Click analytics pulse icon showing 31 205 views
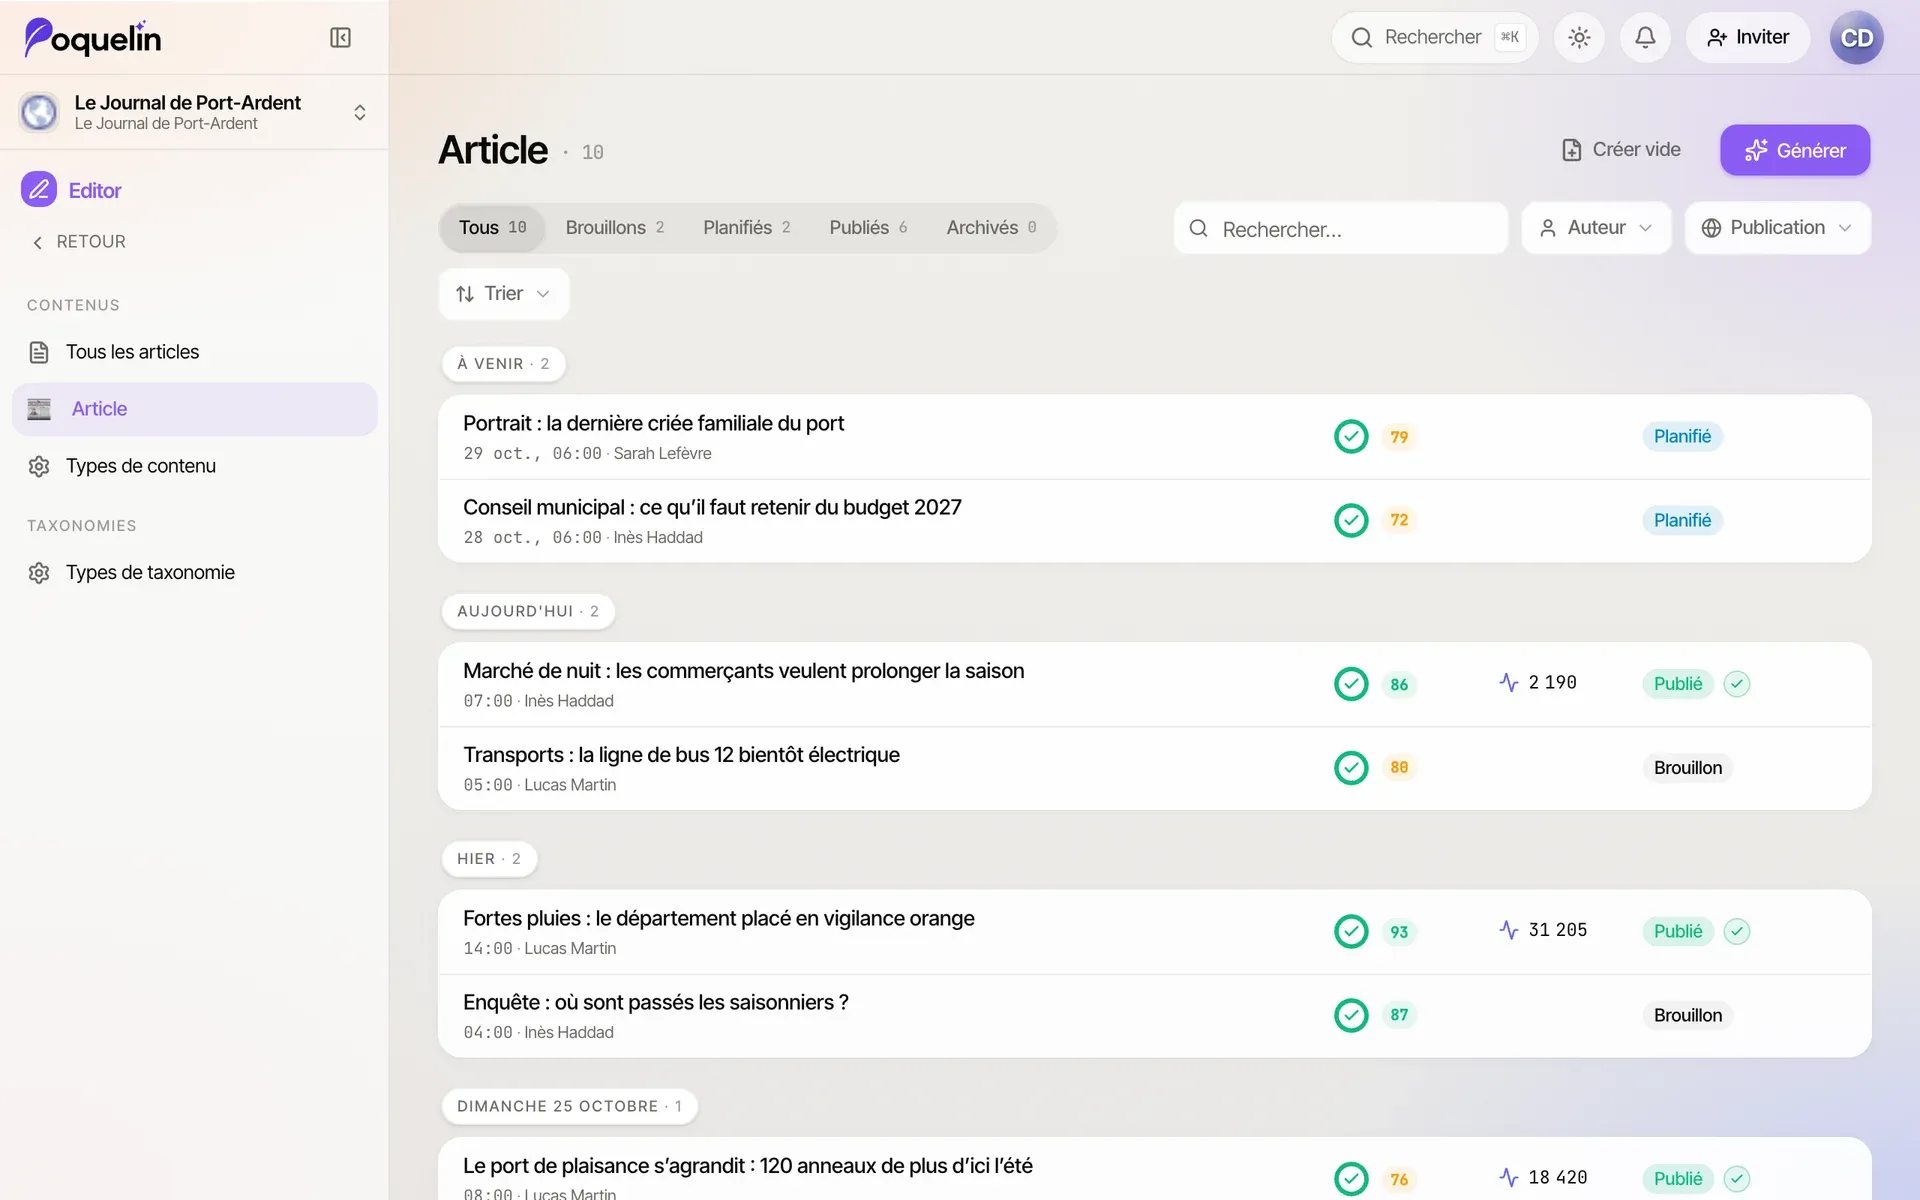This screenshot has height=1200, width=1920. 1509,930
